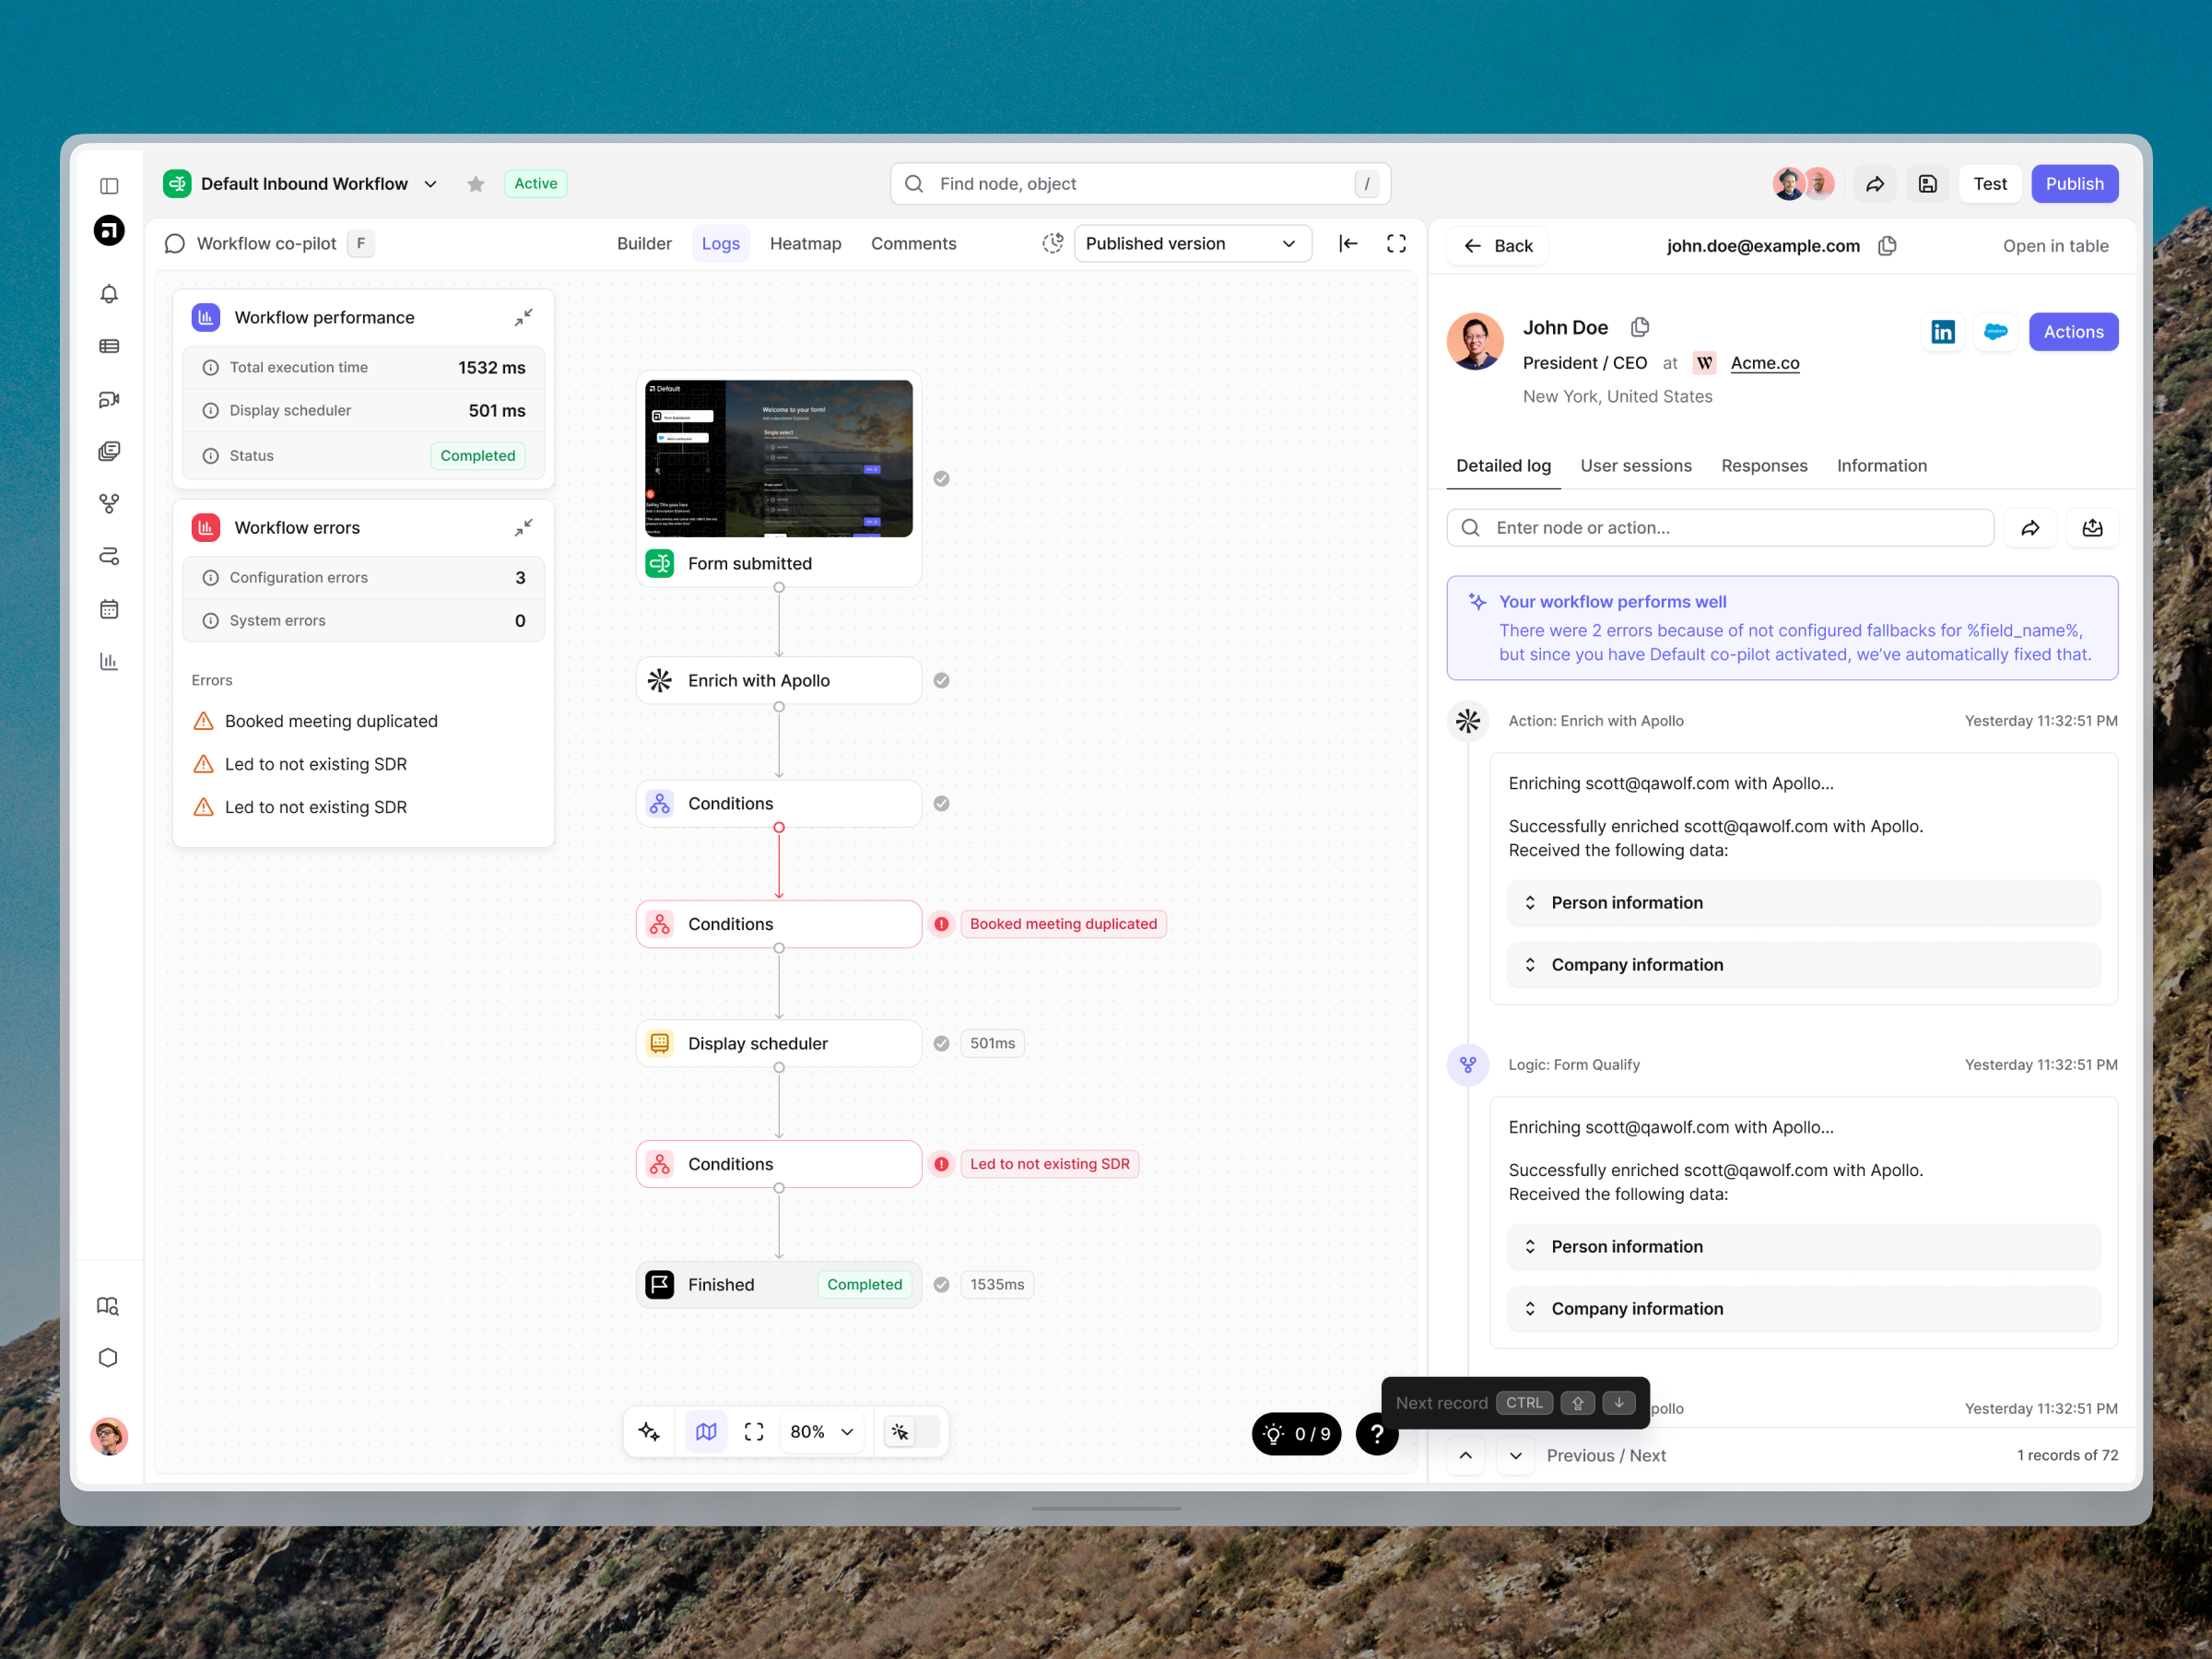Open the AI sparkle assistant in the bottom toolbar
Viewport: 2212px width, 1659px height.
tap(649, 1431)
